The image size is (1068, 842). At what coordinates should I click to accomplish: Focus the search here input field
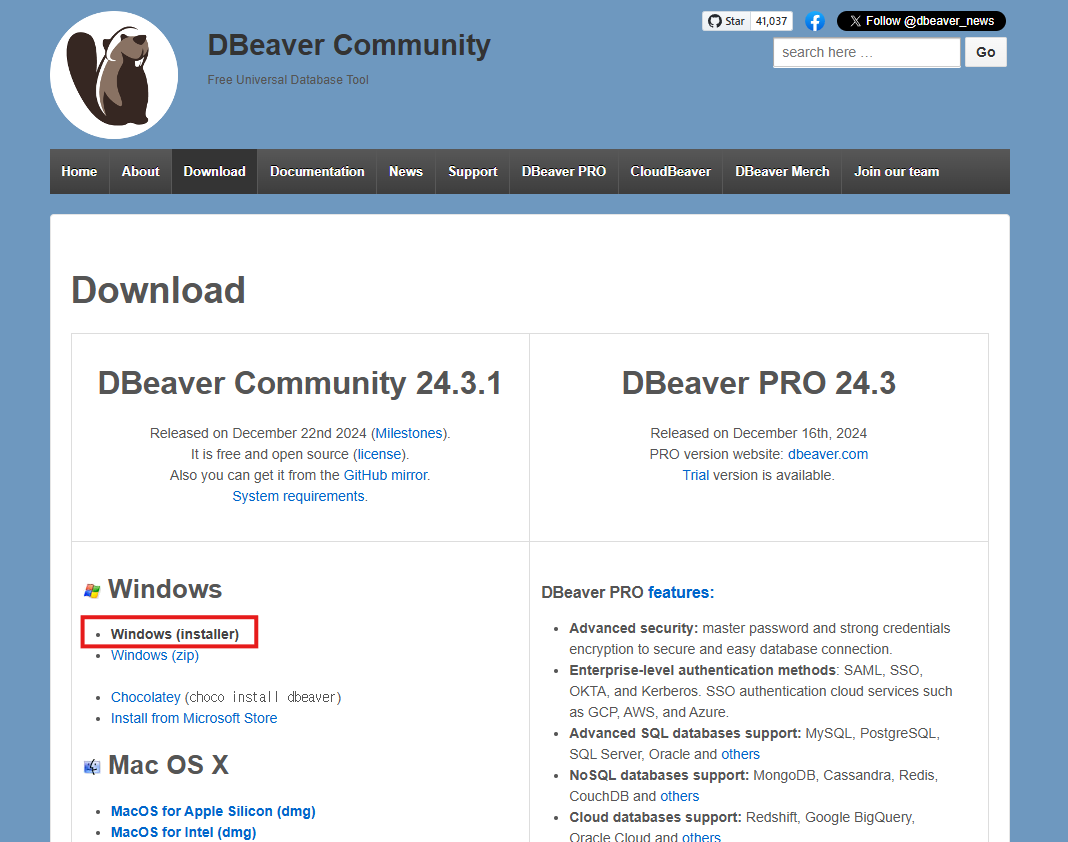click(x=866, y=52)
